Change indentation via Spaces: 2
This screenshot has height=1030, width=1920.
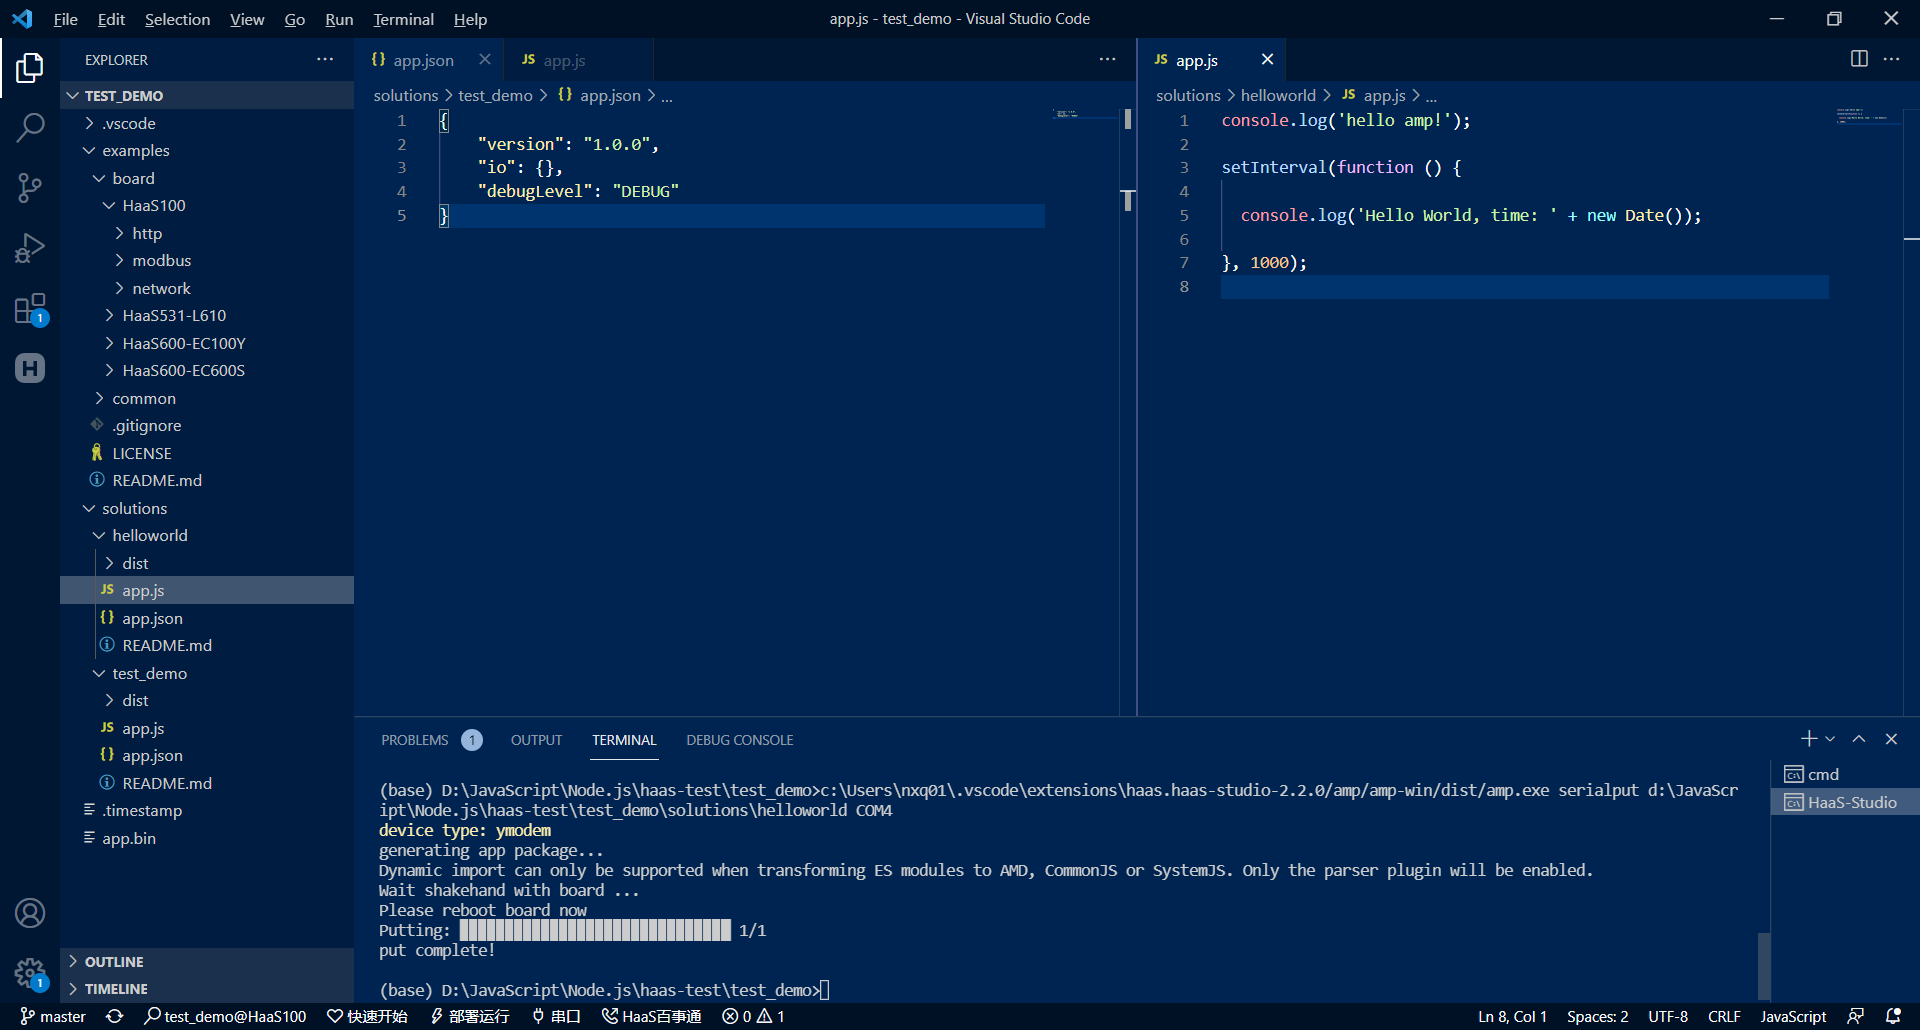(1597, 1016)
